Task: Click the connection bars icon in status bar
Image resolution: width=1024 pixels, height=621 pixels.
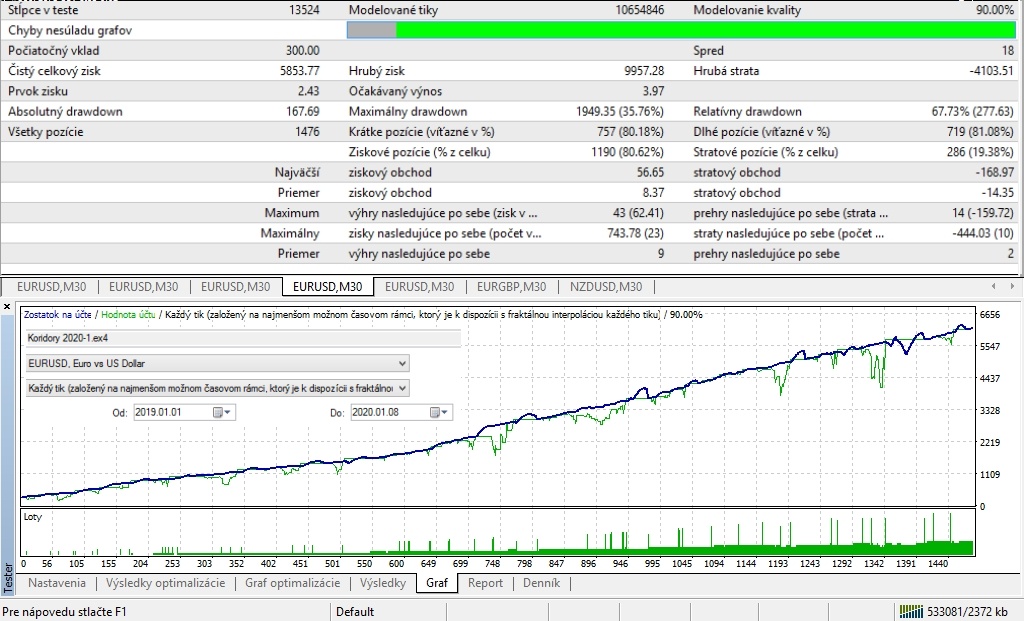Action: point(911,612)
